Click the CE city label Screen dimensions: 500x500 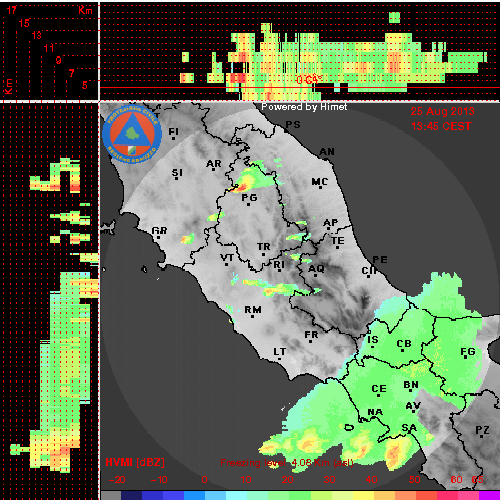pos(379,389)
